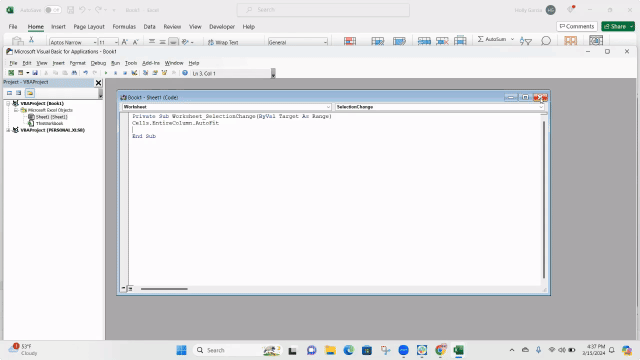Open the Excel Page Layout ribbon tab

[89, 27]
